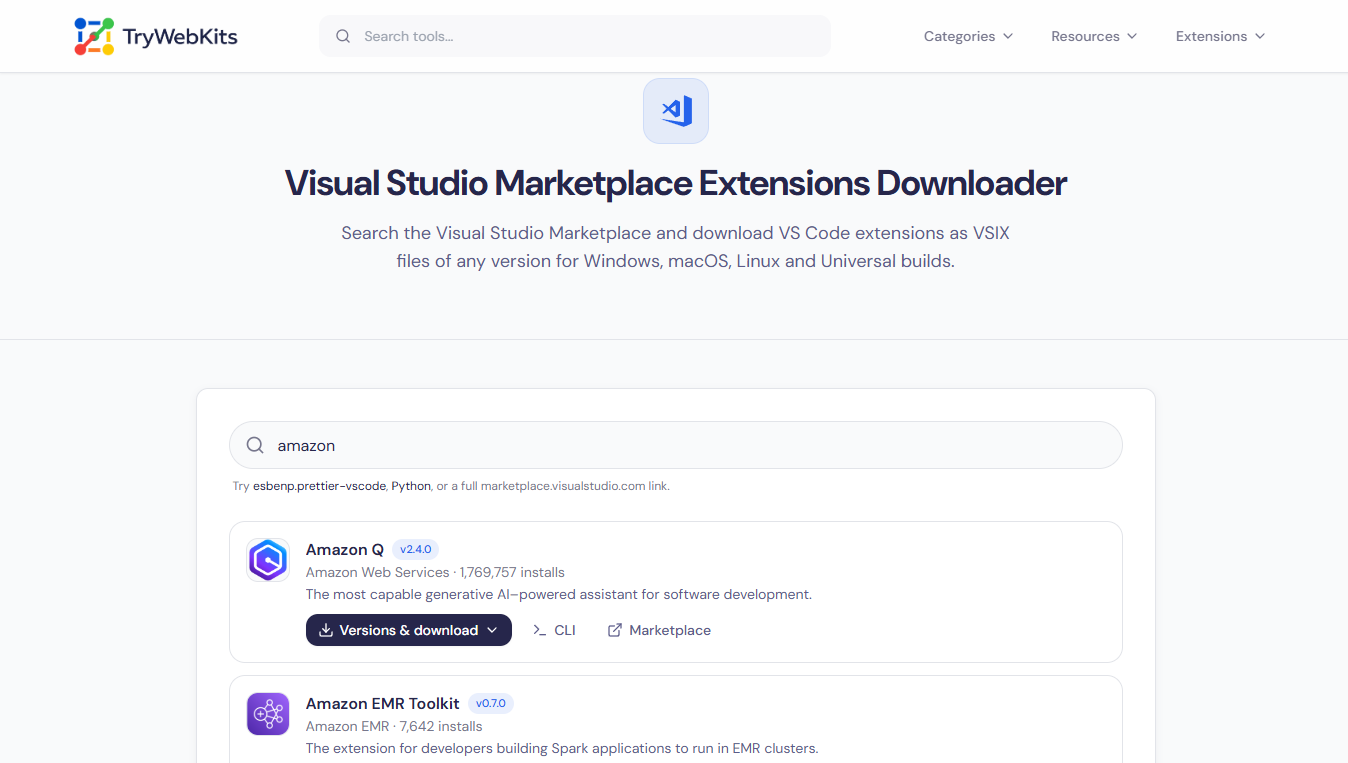Click the external link icon beside Marketplace
This screenshot has width=1348, height=763.
pyautogui.click(x=615, y=630)
